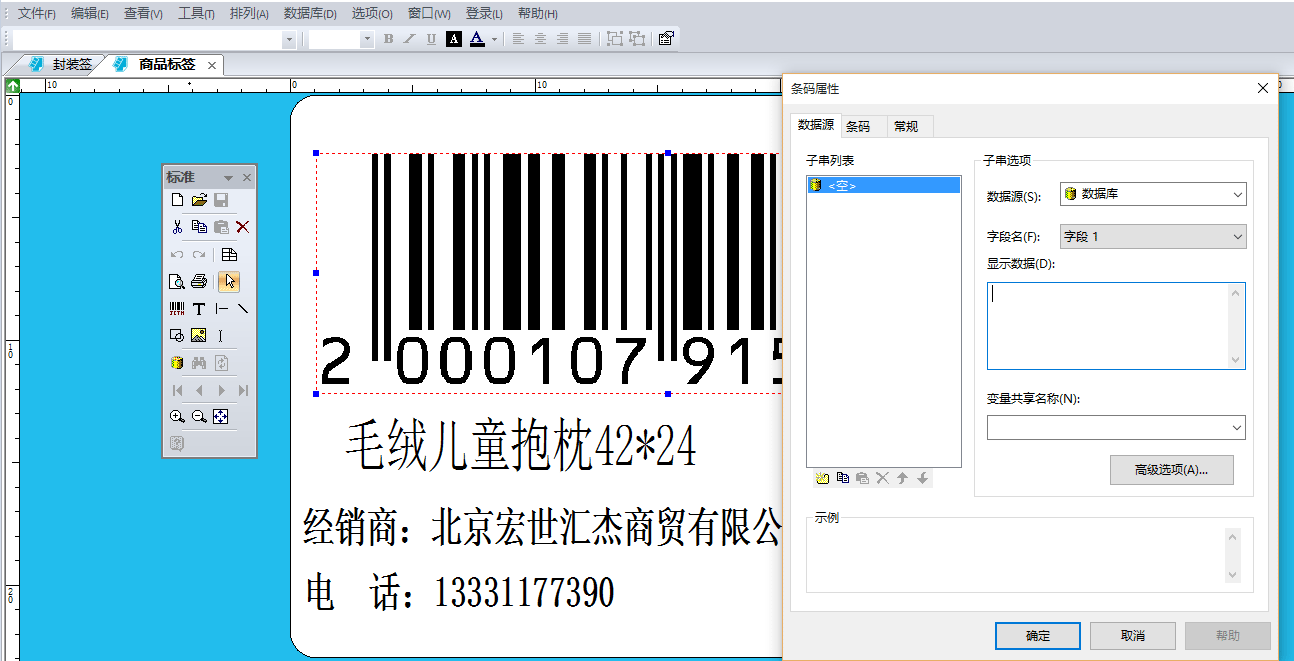Screen dimensions: 1294x661
Task: Click New document icon in 标准 toolbox
Action: (177, 200)
